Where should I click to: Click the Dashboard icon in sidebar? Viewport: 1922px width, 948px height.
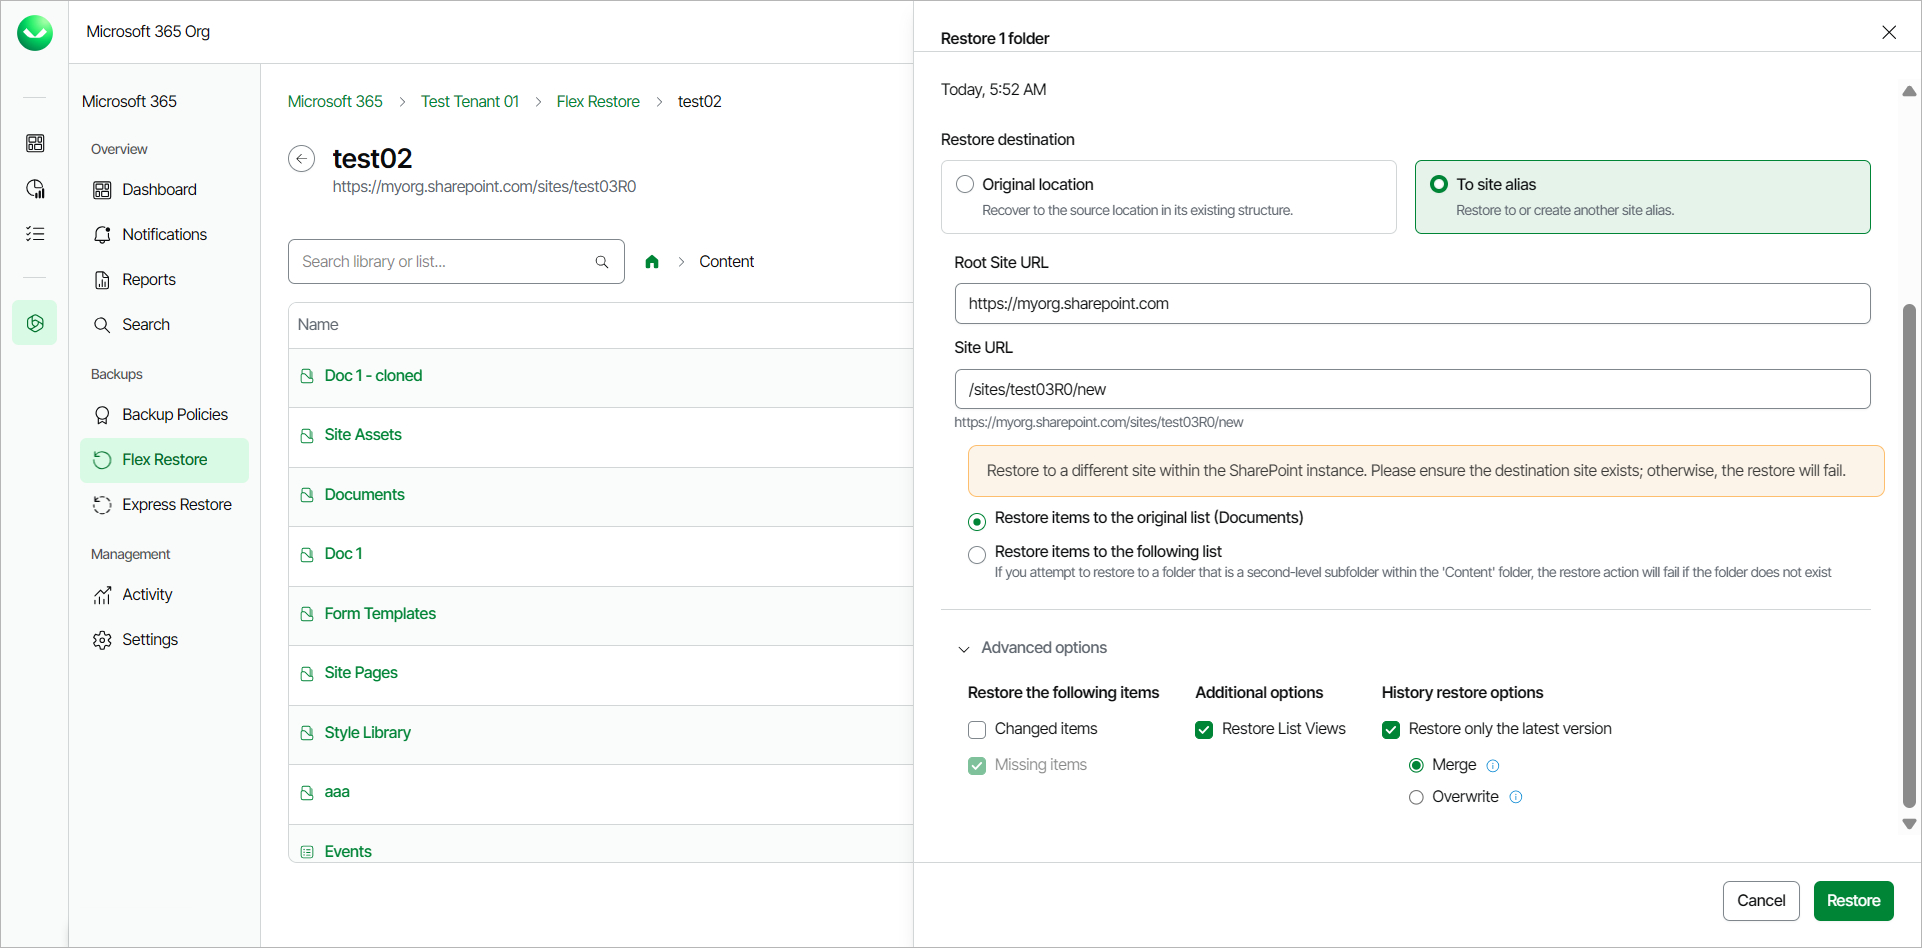102,190
